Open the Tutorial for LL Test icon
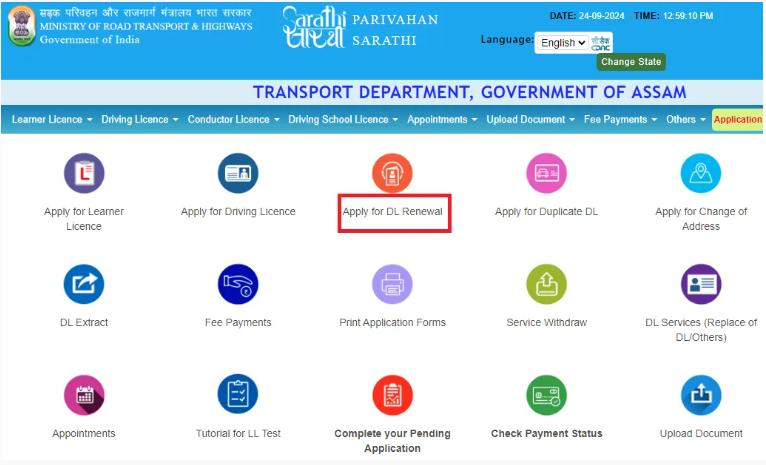 [238, 396]
